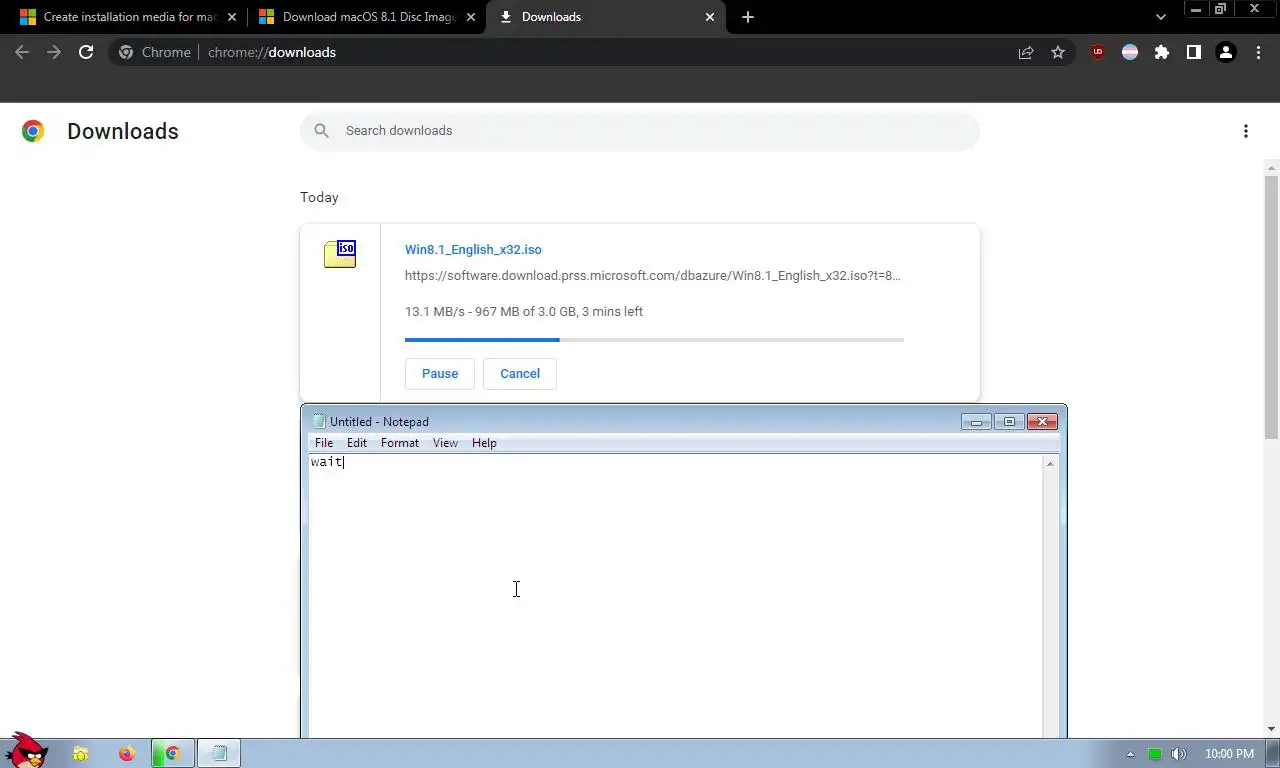
Task: Click the magnifier icon in search downloads
Action: [x=321, y=131]
